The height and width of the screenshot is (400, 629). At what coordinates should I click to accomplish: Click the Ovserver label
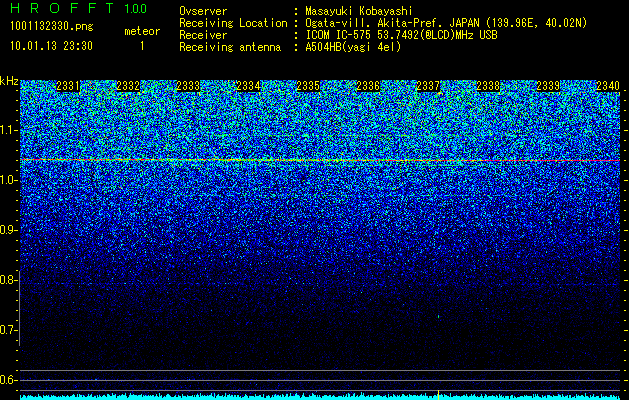[203, 11]
